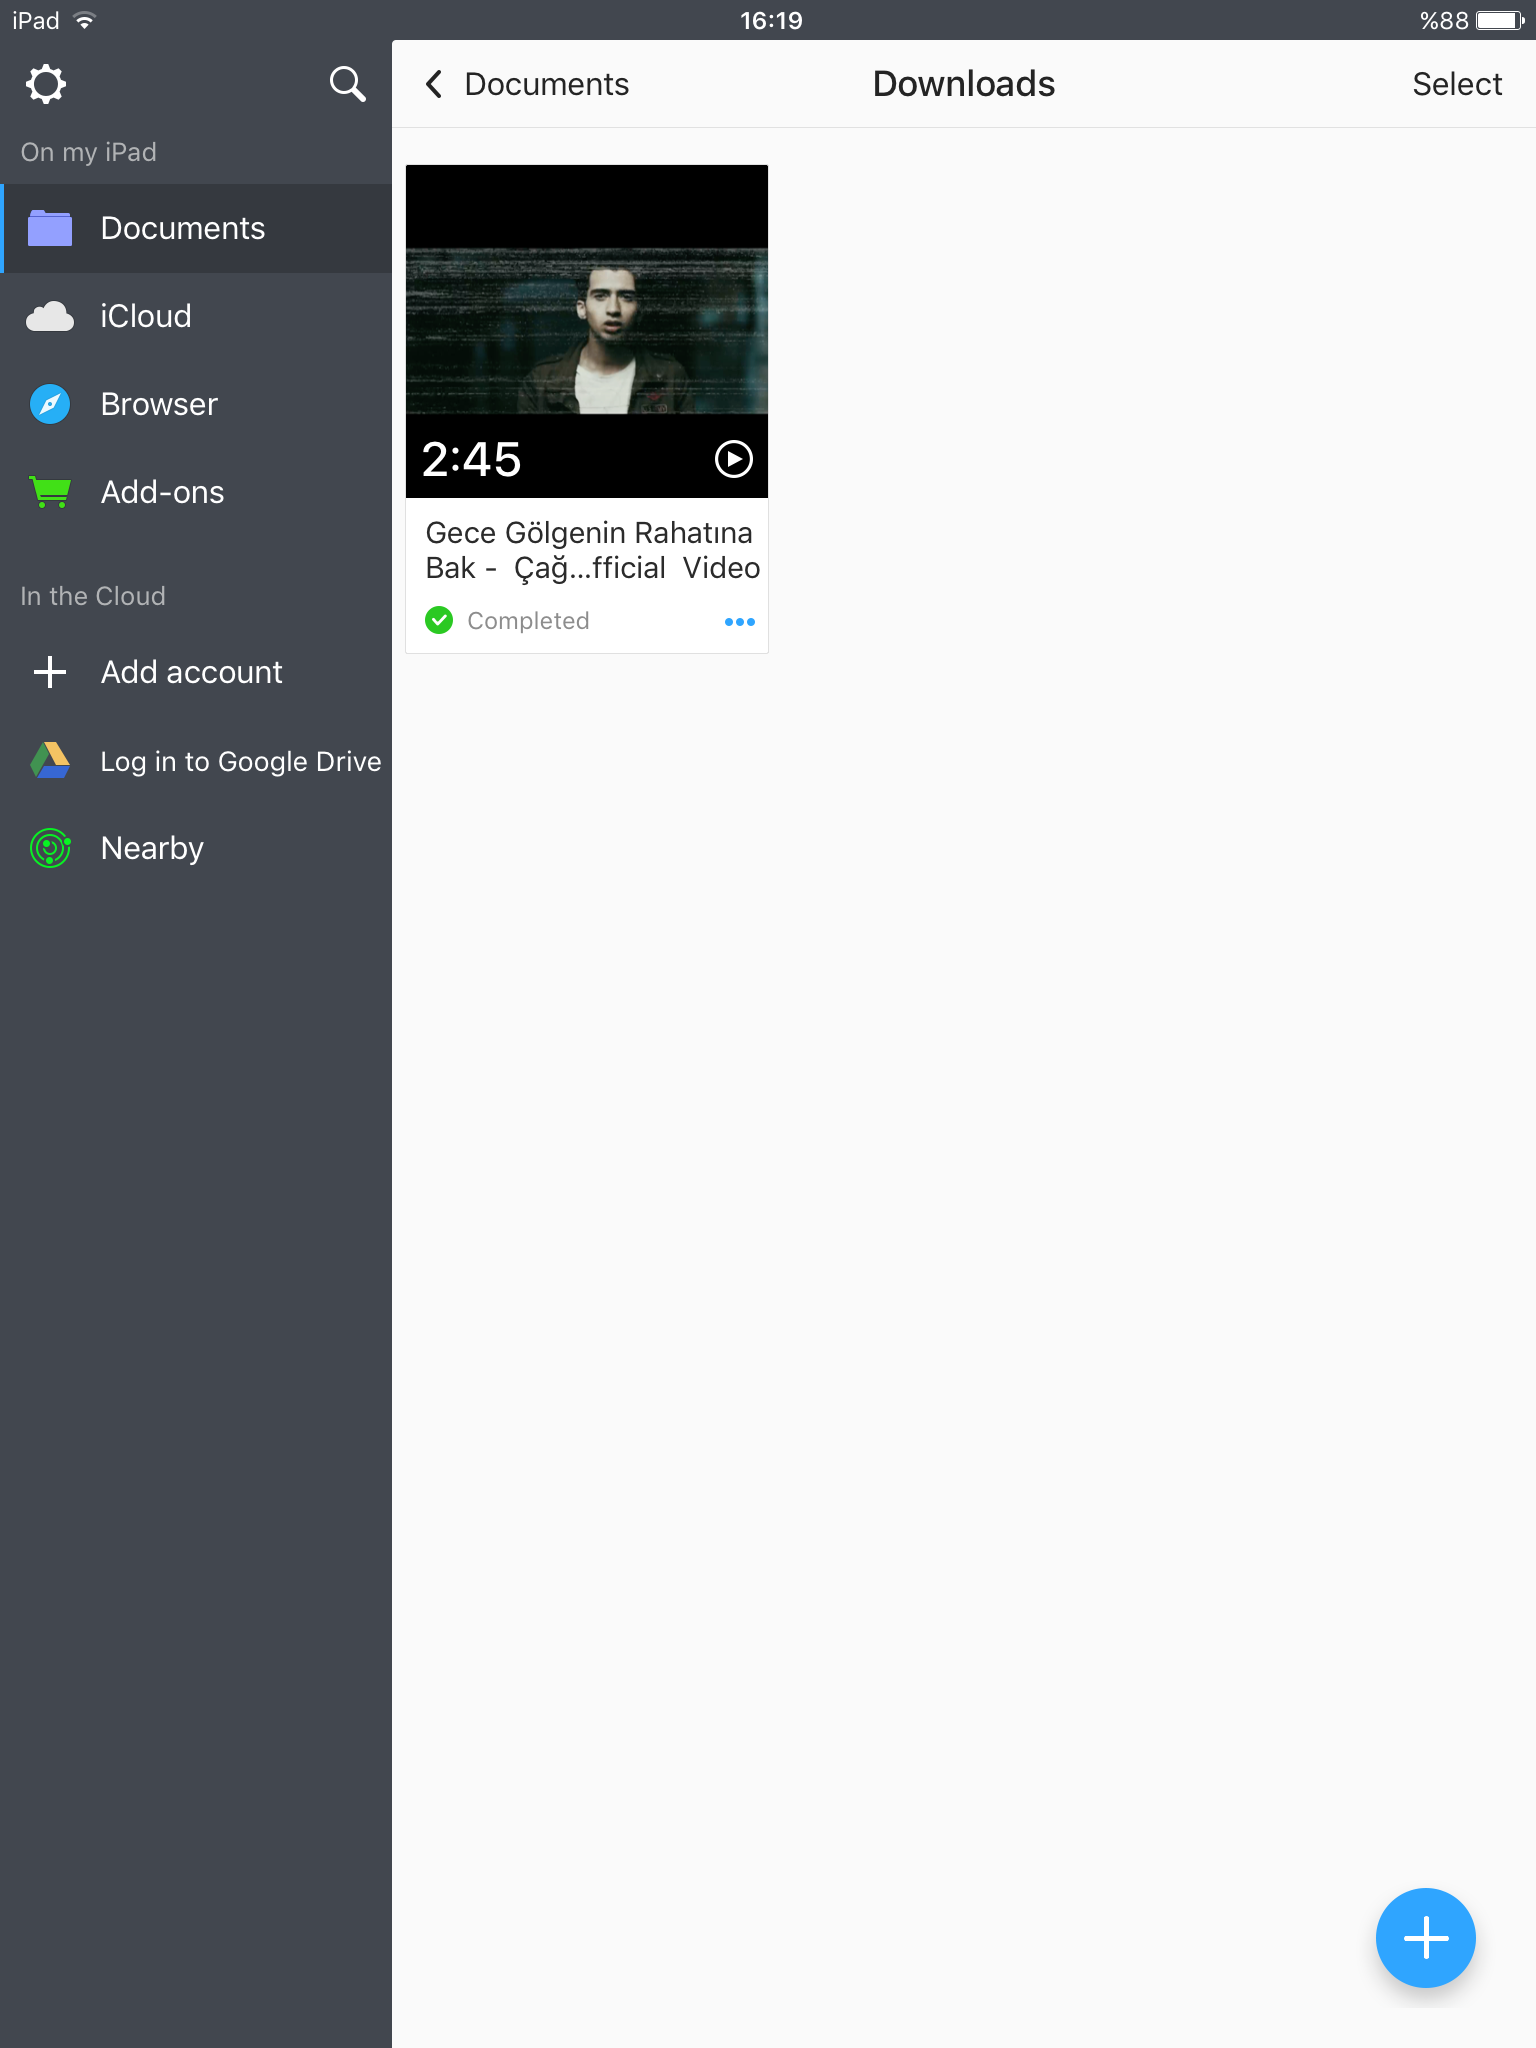This screenshot has width=1536, height=2048.
Task: Tap the Wi-Fi status icon
Action: tap(85, 21)
